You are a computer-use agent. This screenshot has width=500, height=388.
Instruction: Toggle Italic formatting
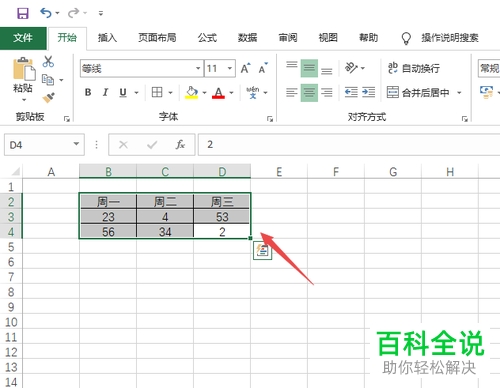[105, 92]
